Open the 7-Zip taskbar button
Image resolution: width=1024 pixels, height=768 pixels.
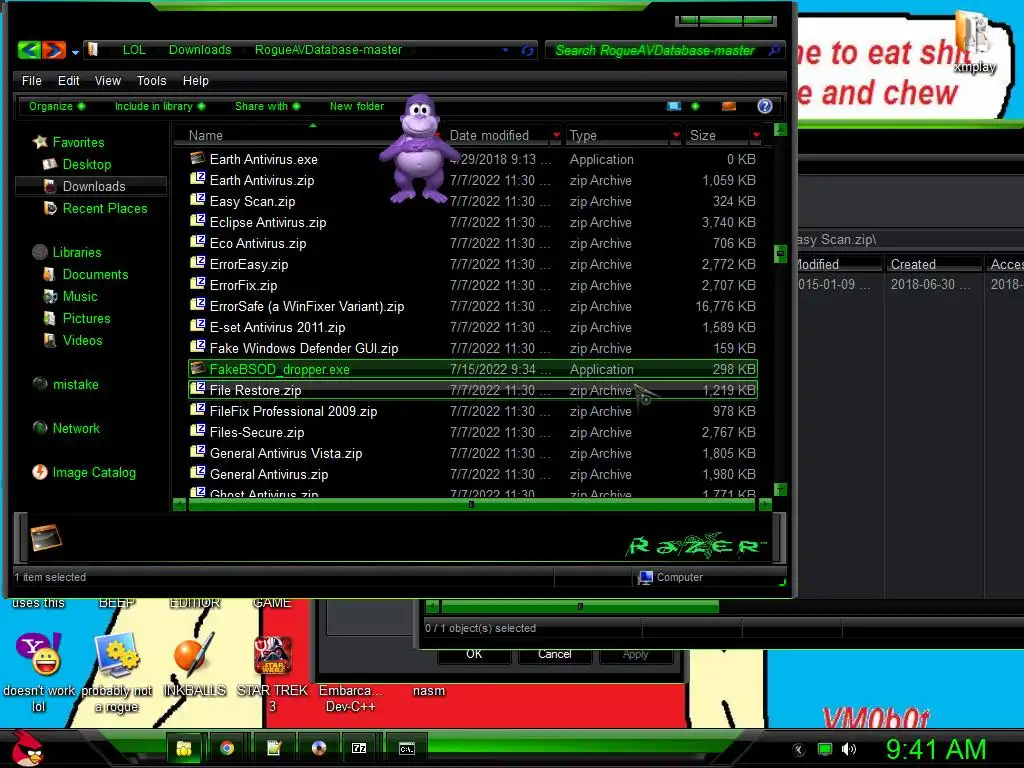click(x=359, y=748)
